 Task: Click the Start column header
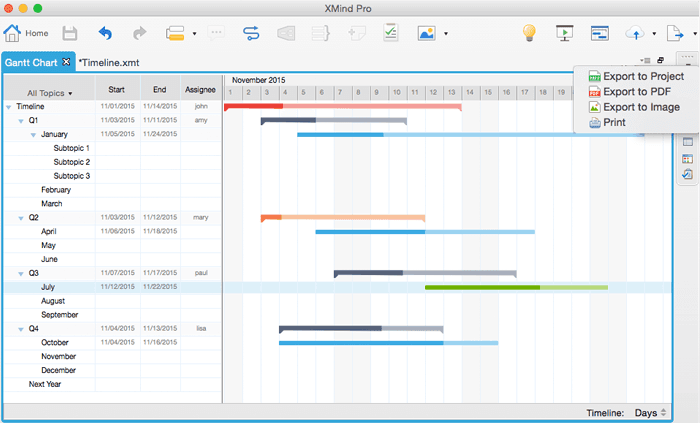(117, 90)
